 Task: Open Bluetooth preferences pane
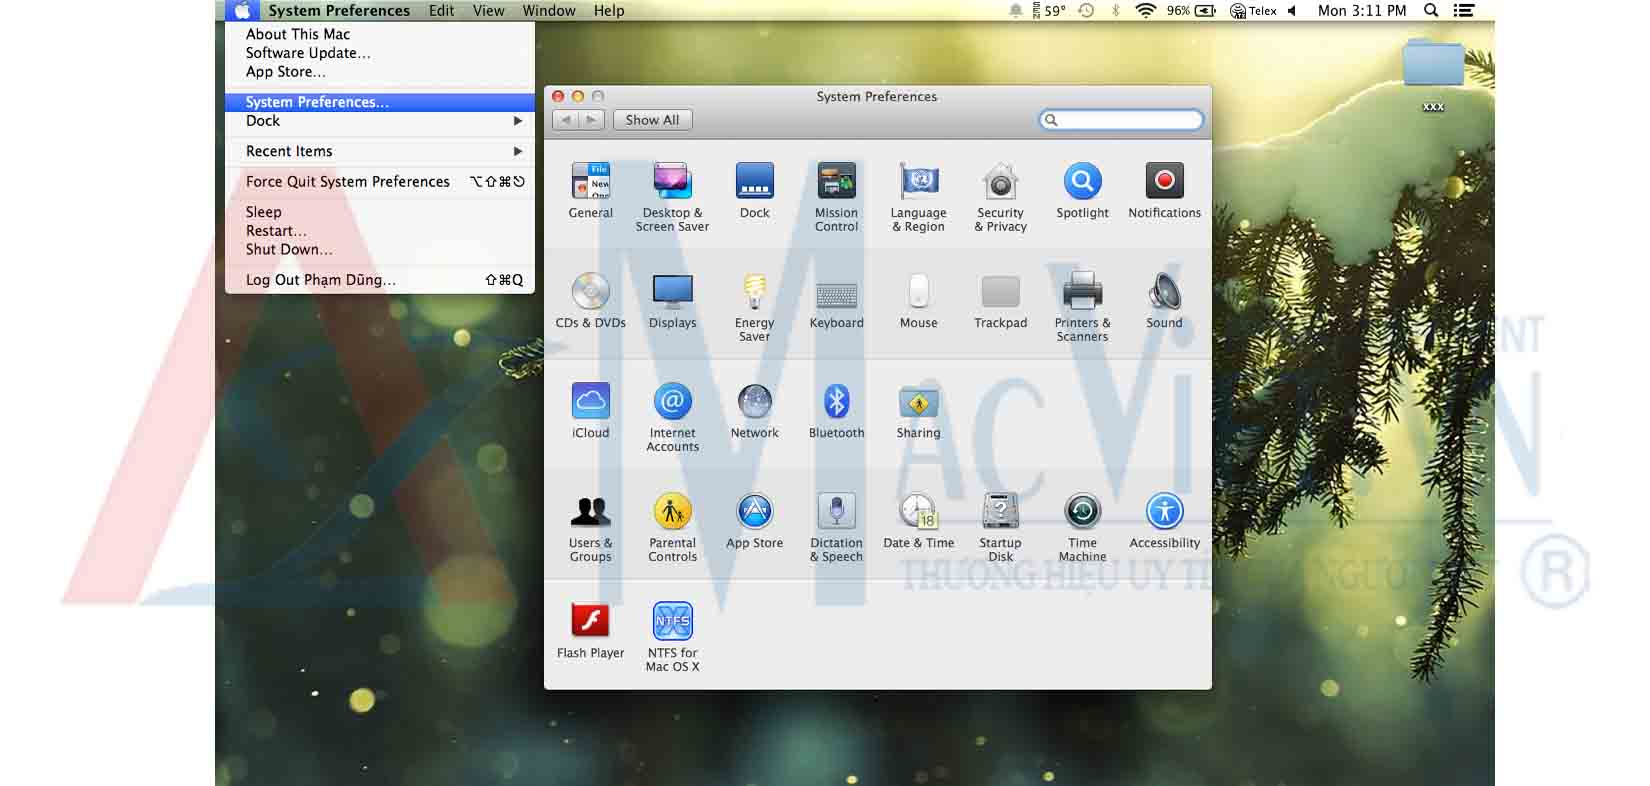836,411
